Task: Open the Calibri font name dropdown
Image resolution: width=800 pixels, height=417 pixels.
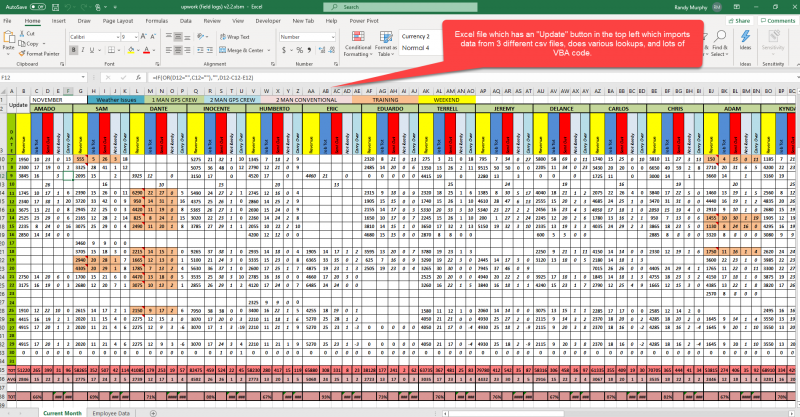Action: tap(120, 37)
